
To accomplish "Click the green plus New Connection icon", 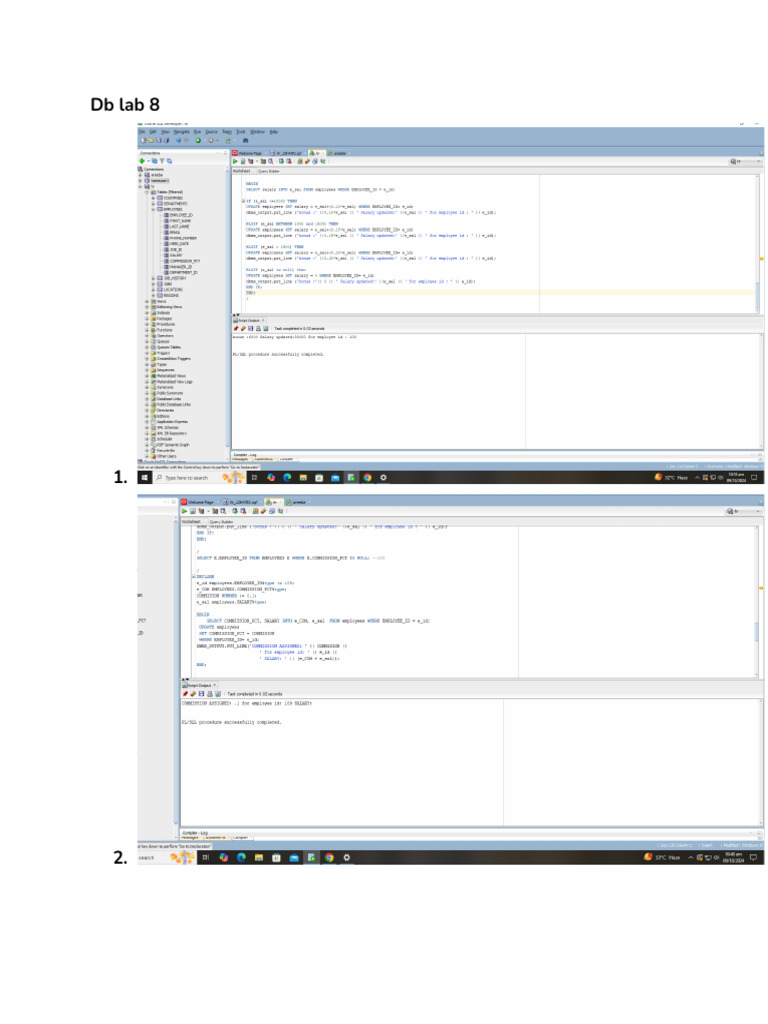I will [142, 161].
